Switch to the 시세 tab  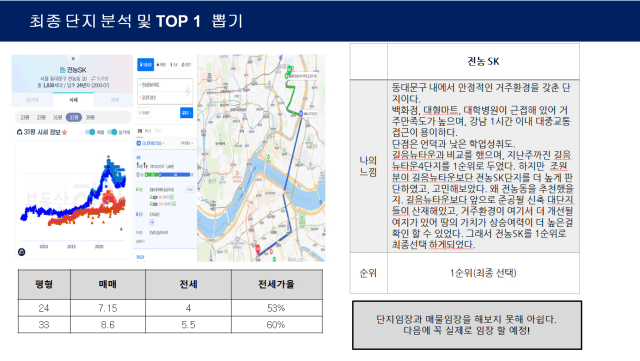pyautogui.click(x=73, y=100)
